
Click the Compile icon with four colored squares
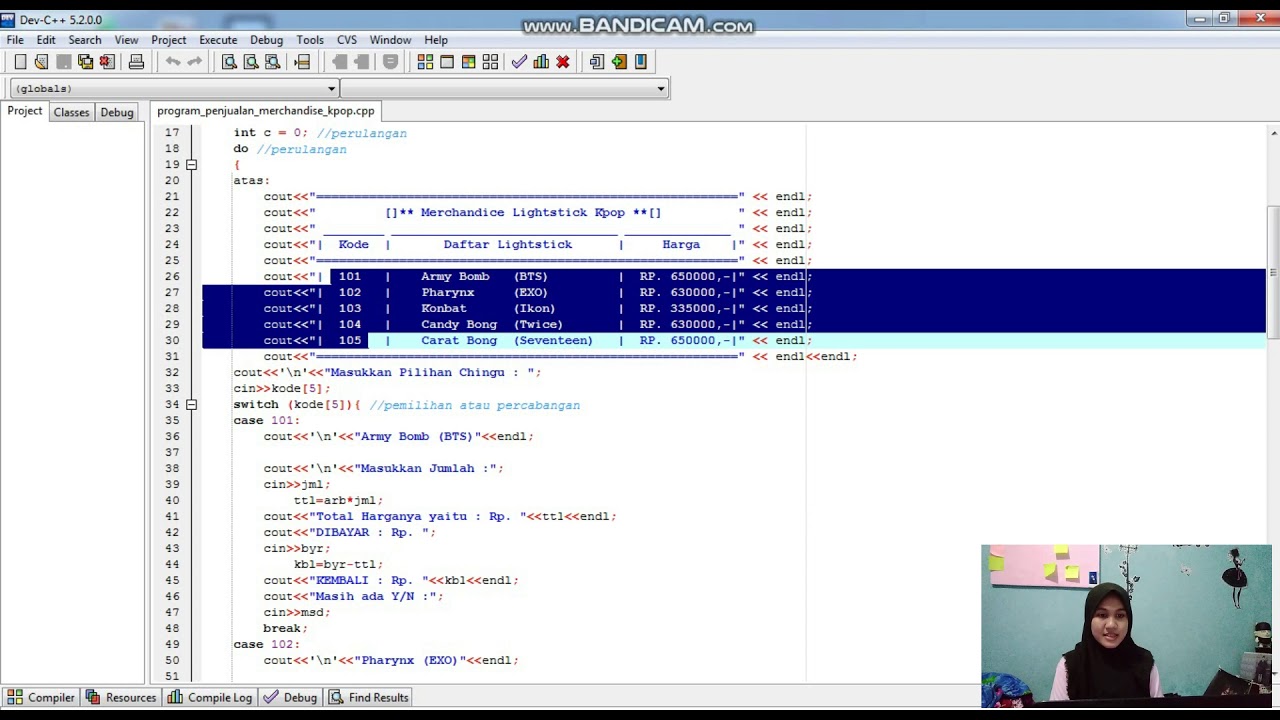pyautogui.click(x=425, y=62)
